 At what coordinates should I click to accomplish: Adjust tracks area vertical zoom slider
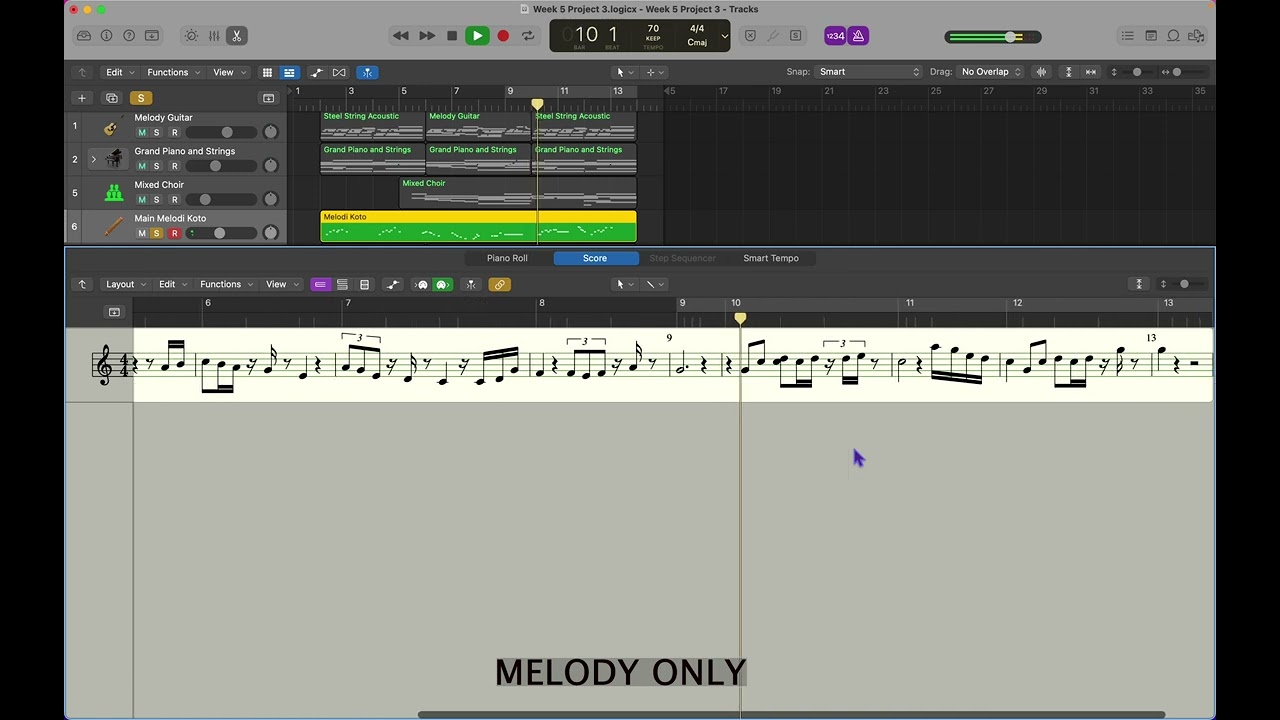(1136, 72)
